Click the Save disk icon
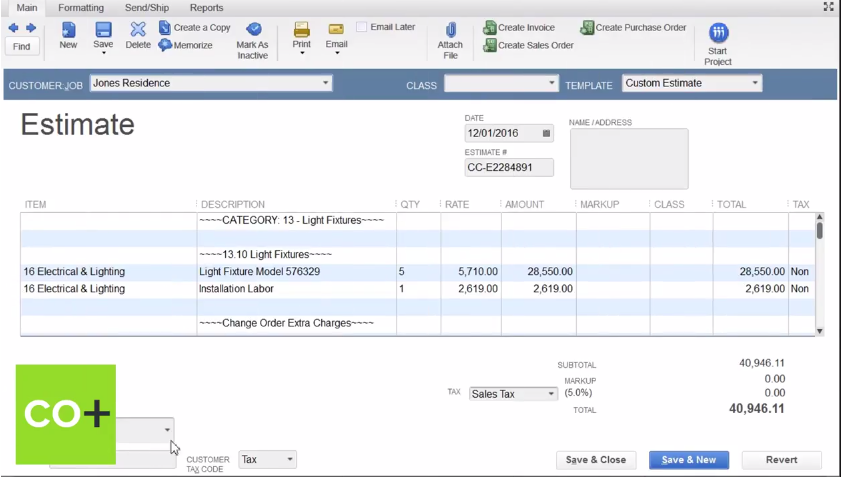 pyautogui.click(x=103, y=30)
